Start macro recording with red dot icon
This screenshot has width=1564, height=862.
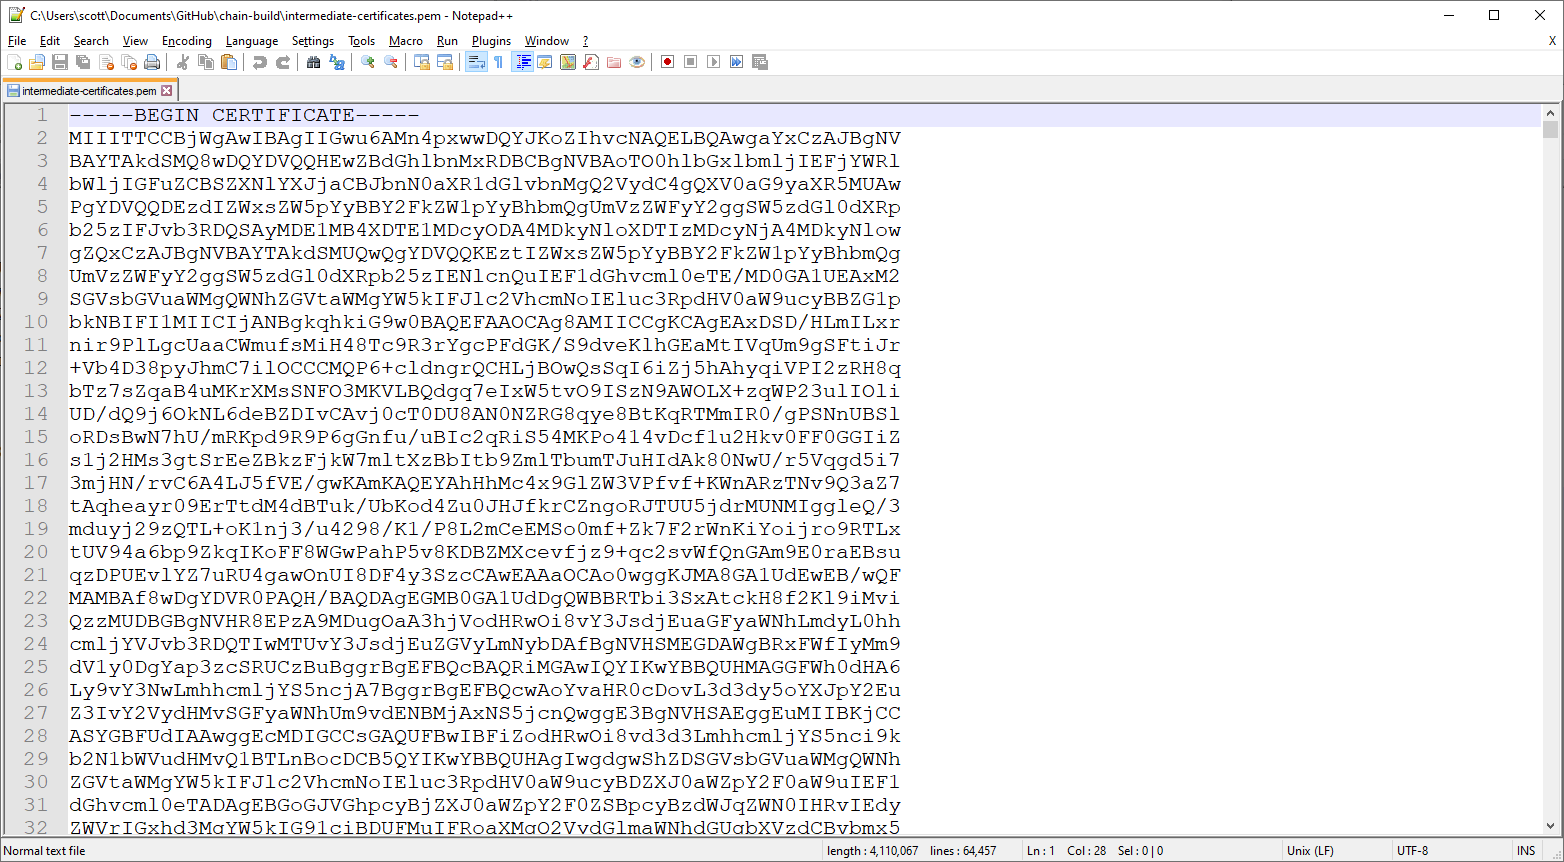(x=667, y=62)
